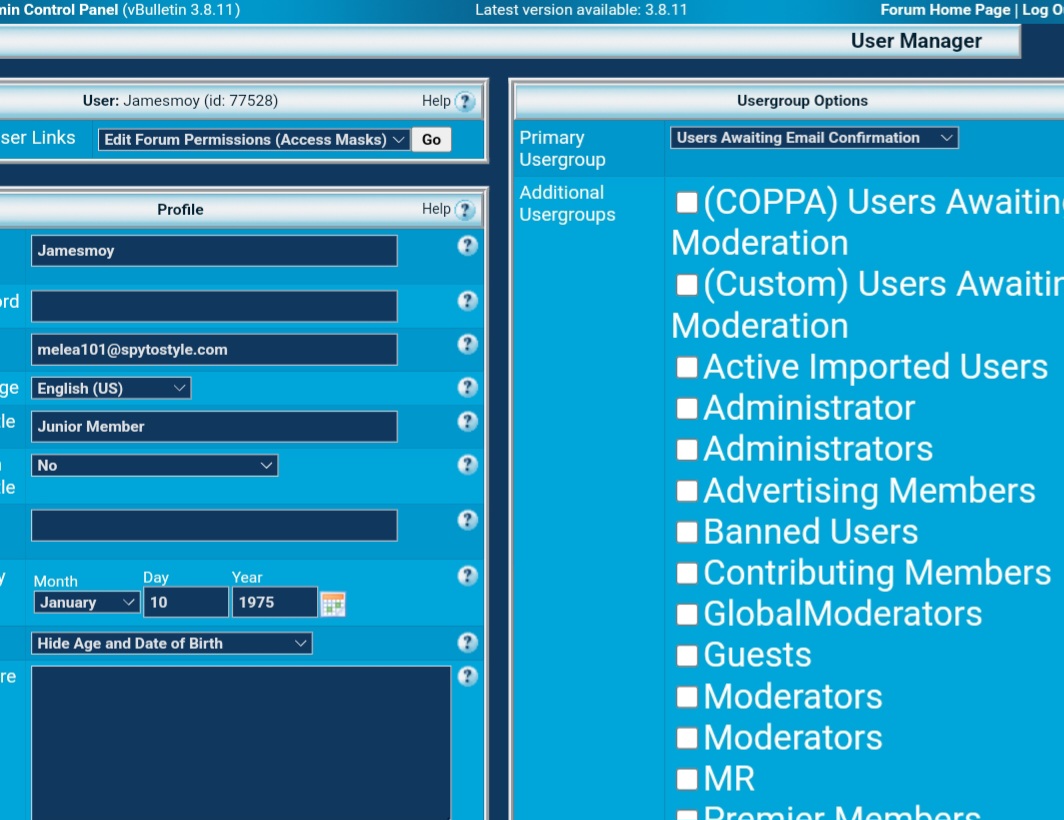Open Hide Age and Date of Birth dropdown
This screenshot has width=1064, height=820.
coord(172,644)
